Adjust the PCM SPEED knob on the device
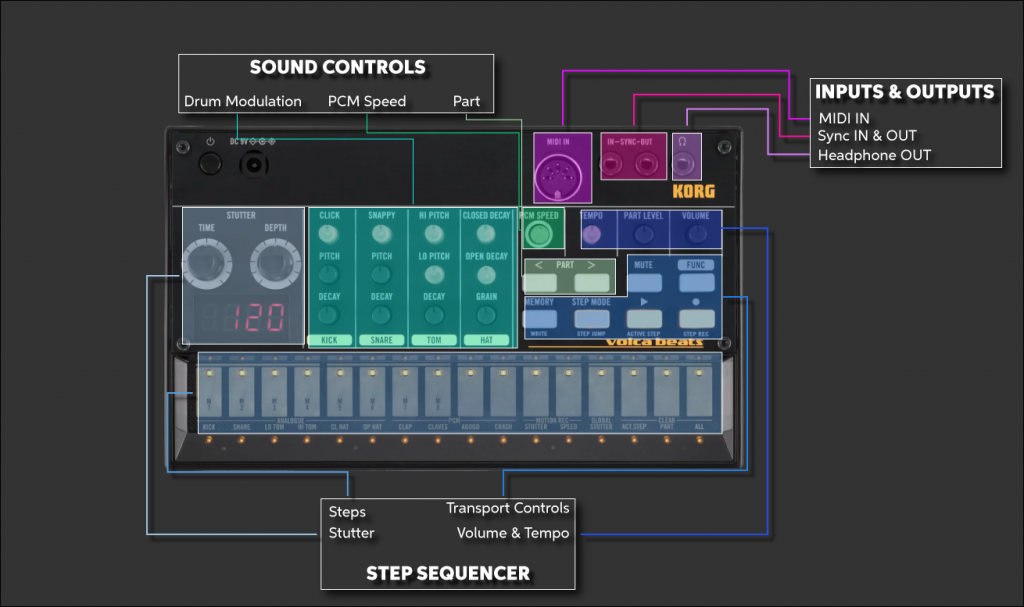Viewport: 1024px width, 607px height. [539, 234]
